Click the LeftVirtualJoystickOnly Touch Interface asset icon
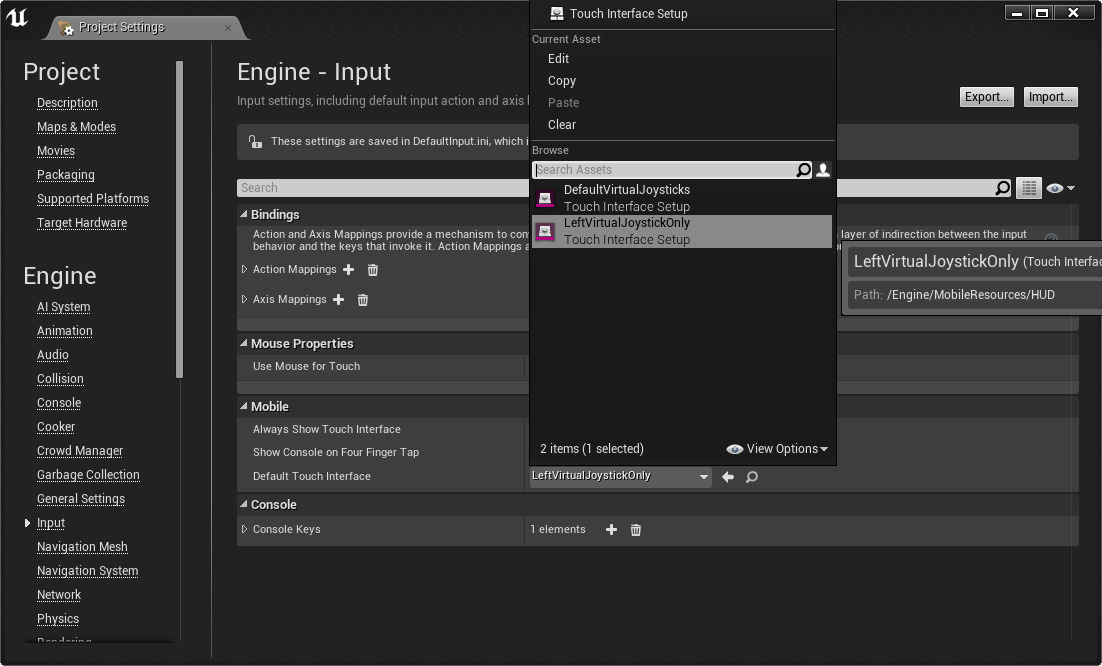The width and height of the screenshot is (1102, 666). pos(545,231)
